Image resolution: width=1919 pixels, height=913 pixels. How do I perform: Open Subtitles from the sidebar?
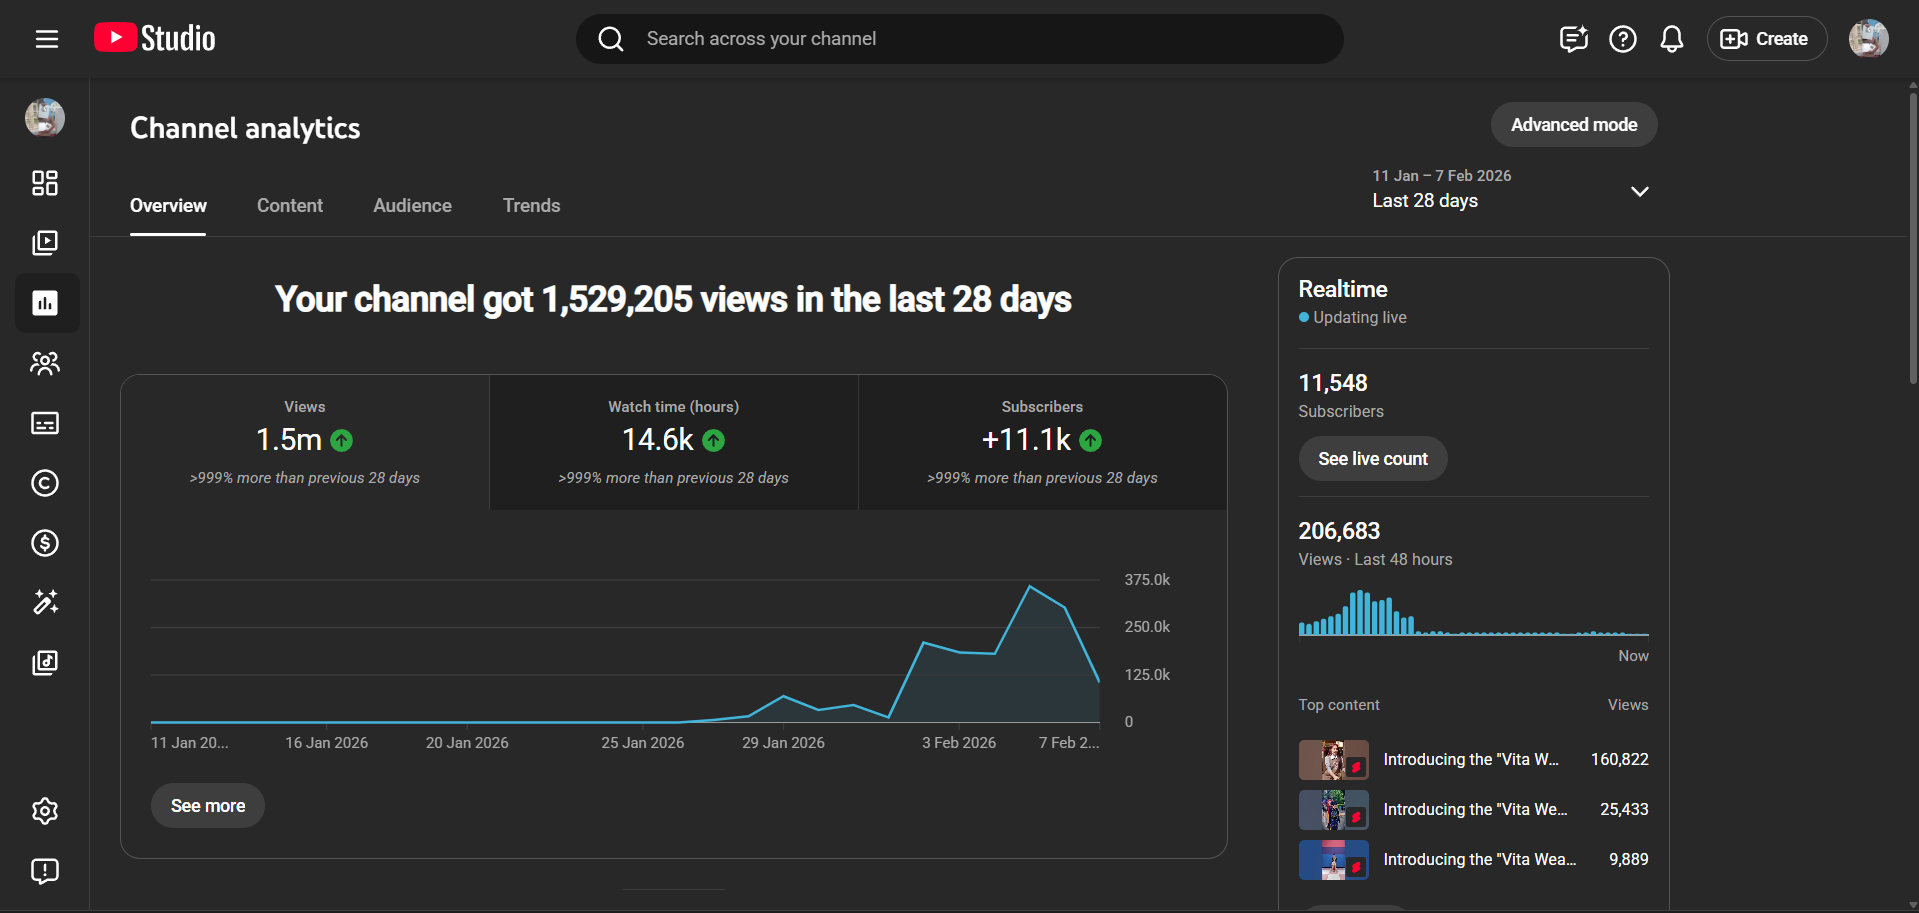coord(45,423)
